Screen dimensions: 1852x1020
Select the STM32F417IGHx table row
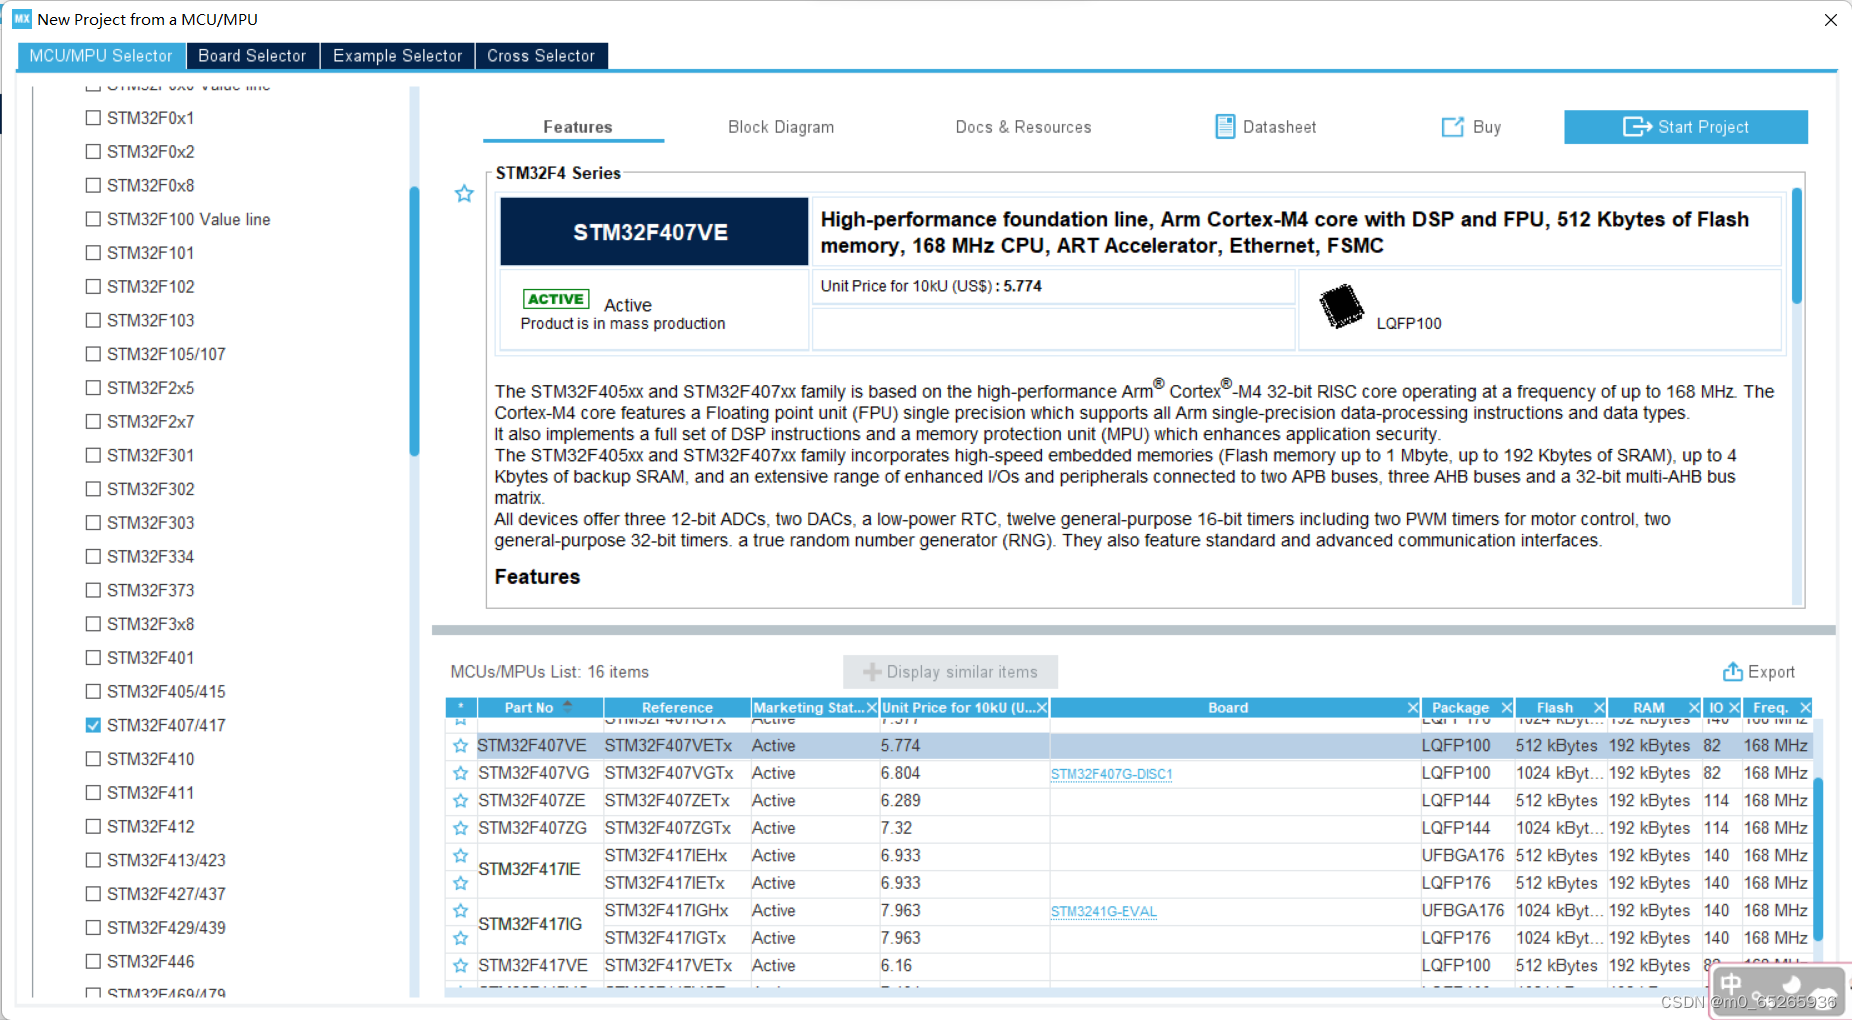(x=1130, y=911)
